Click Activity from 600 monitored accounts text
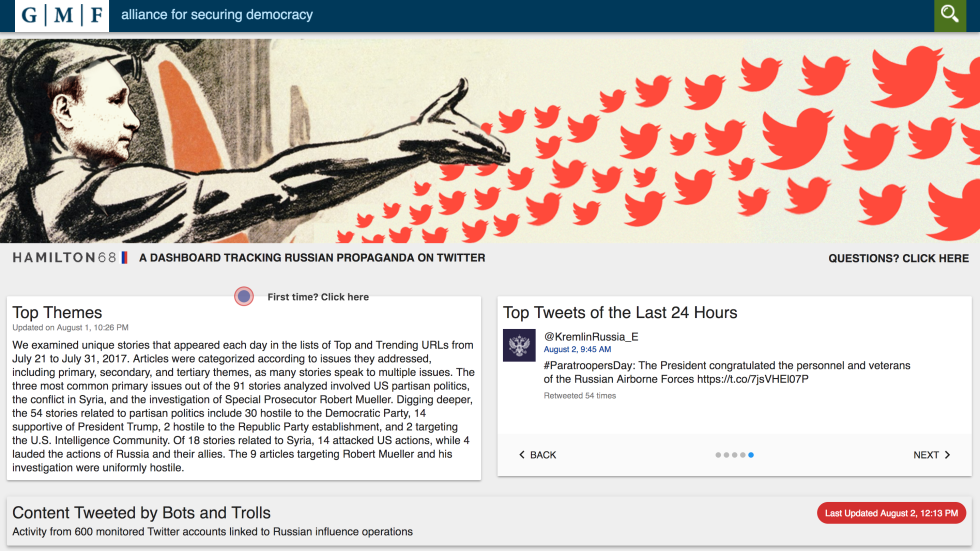This screenshot has height=551, width=980. point(212,532)
